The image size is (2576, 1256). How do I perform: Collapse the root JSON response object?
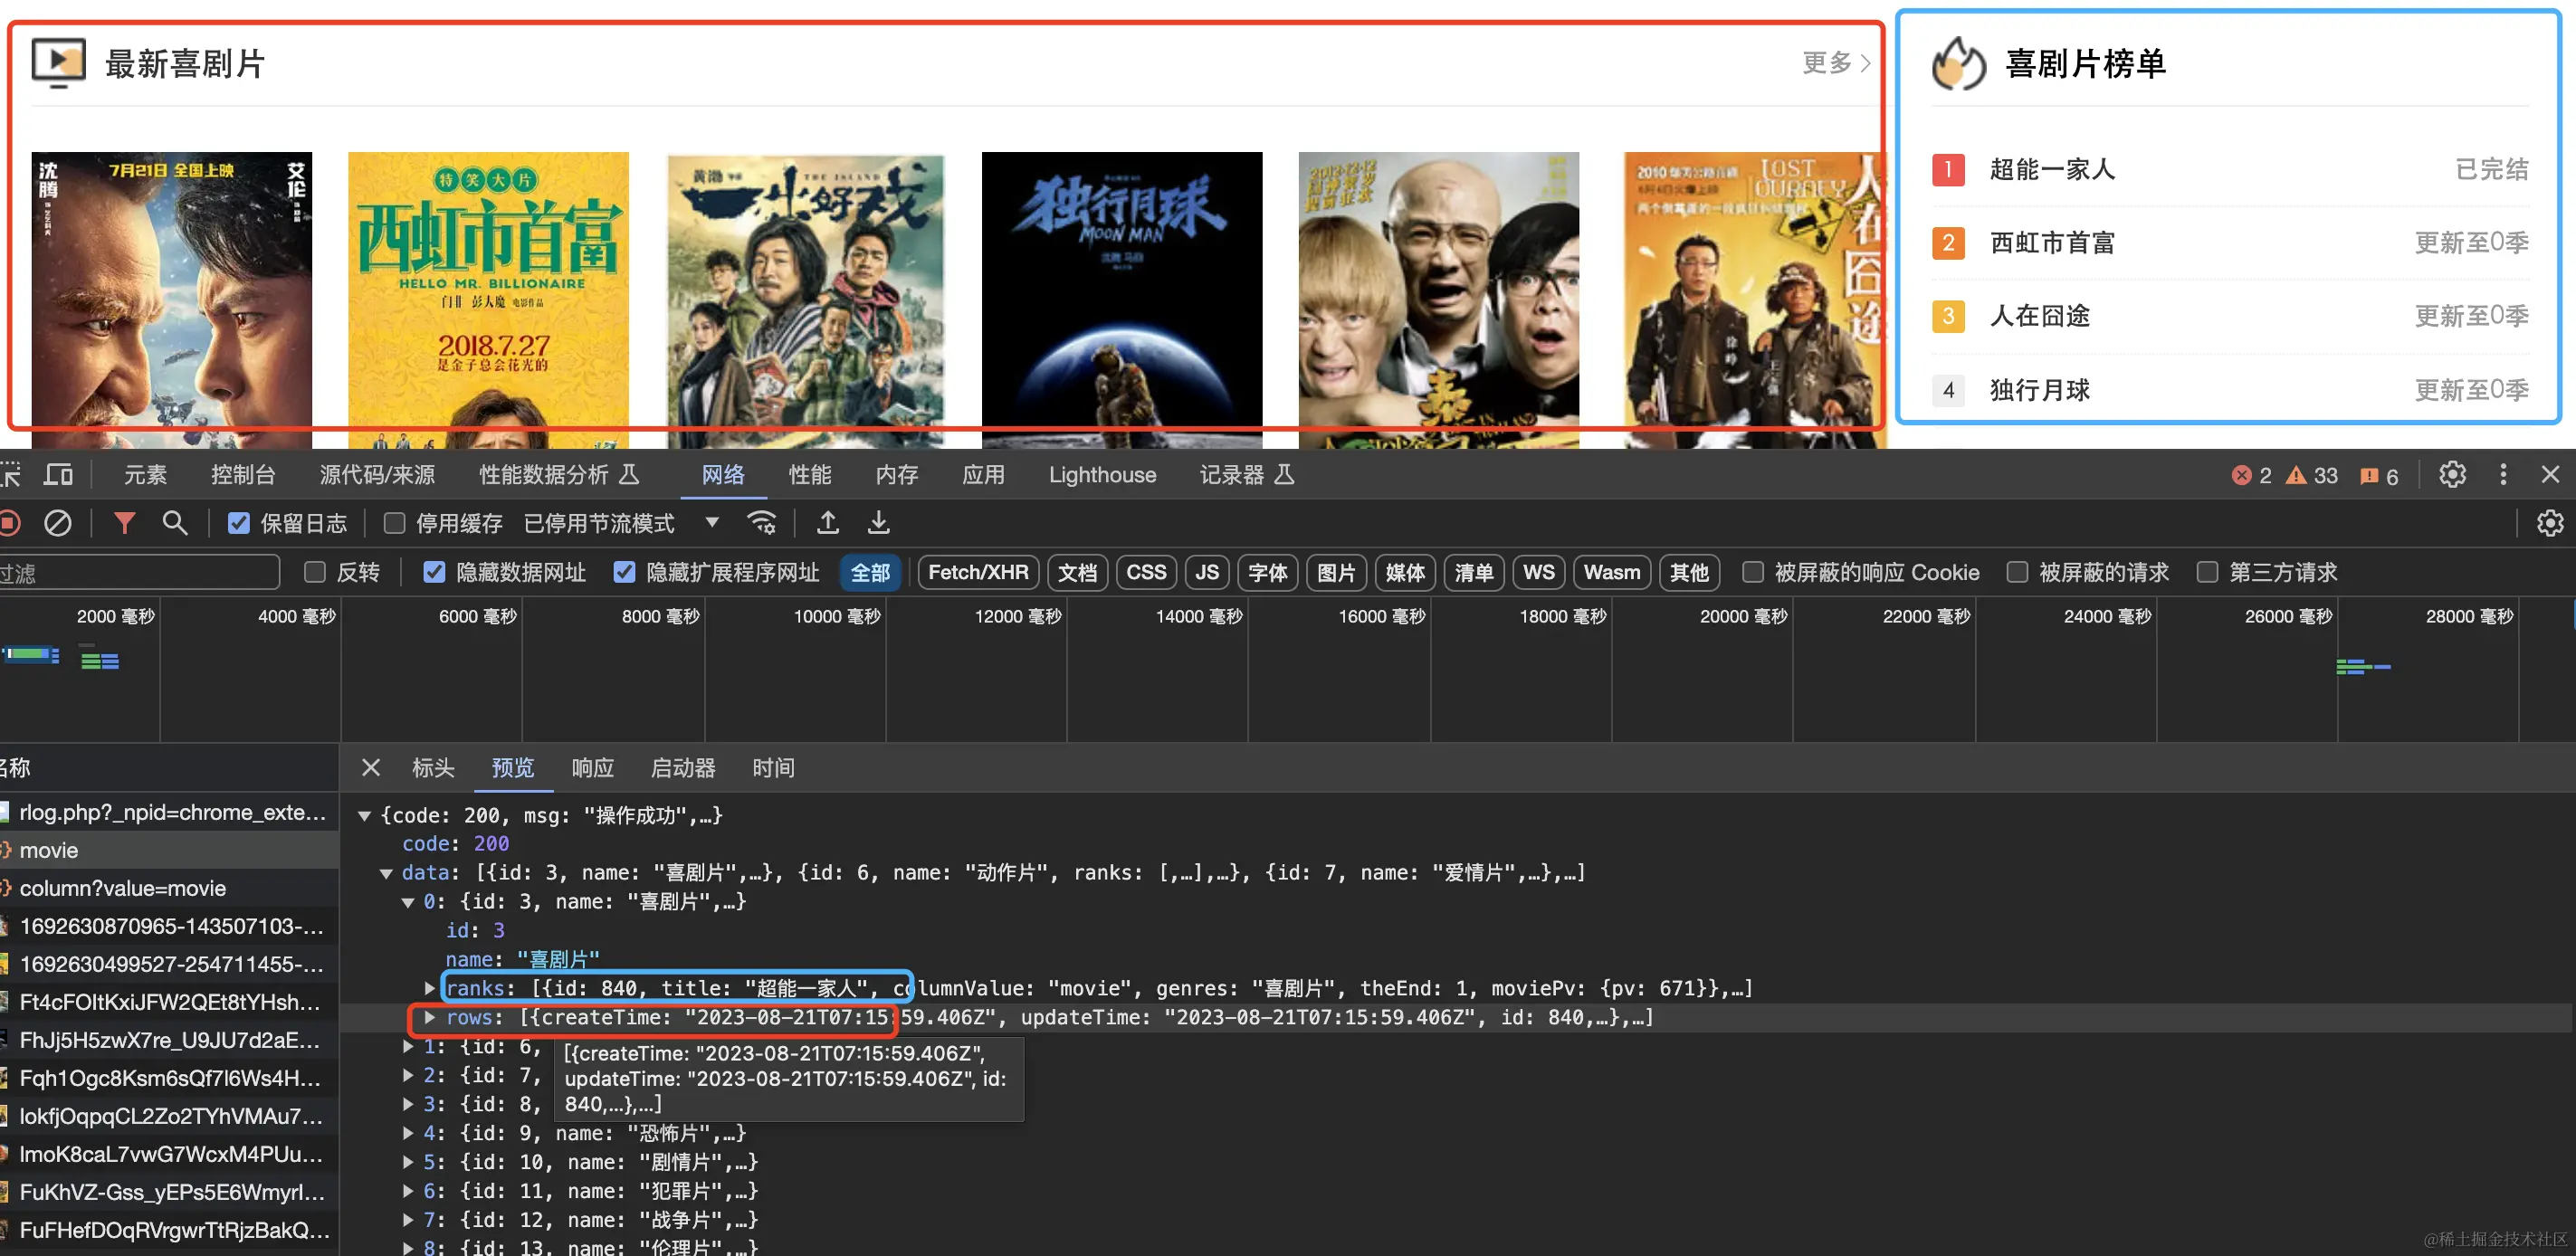pyautogui.click(x=365, y=816)
